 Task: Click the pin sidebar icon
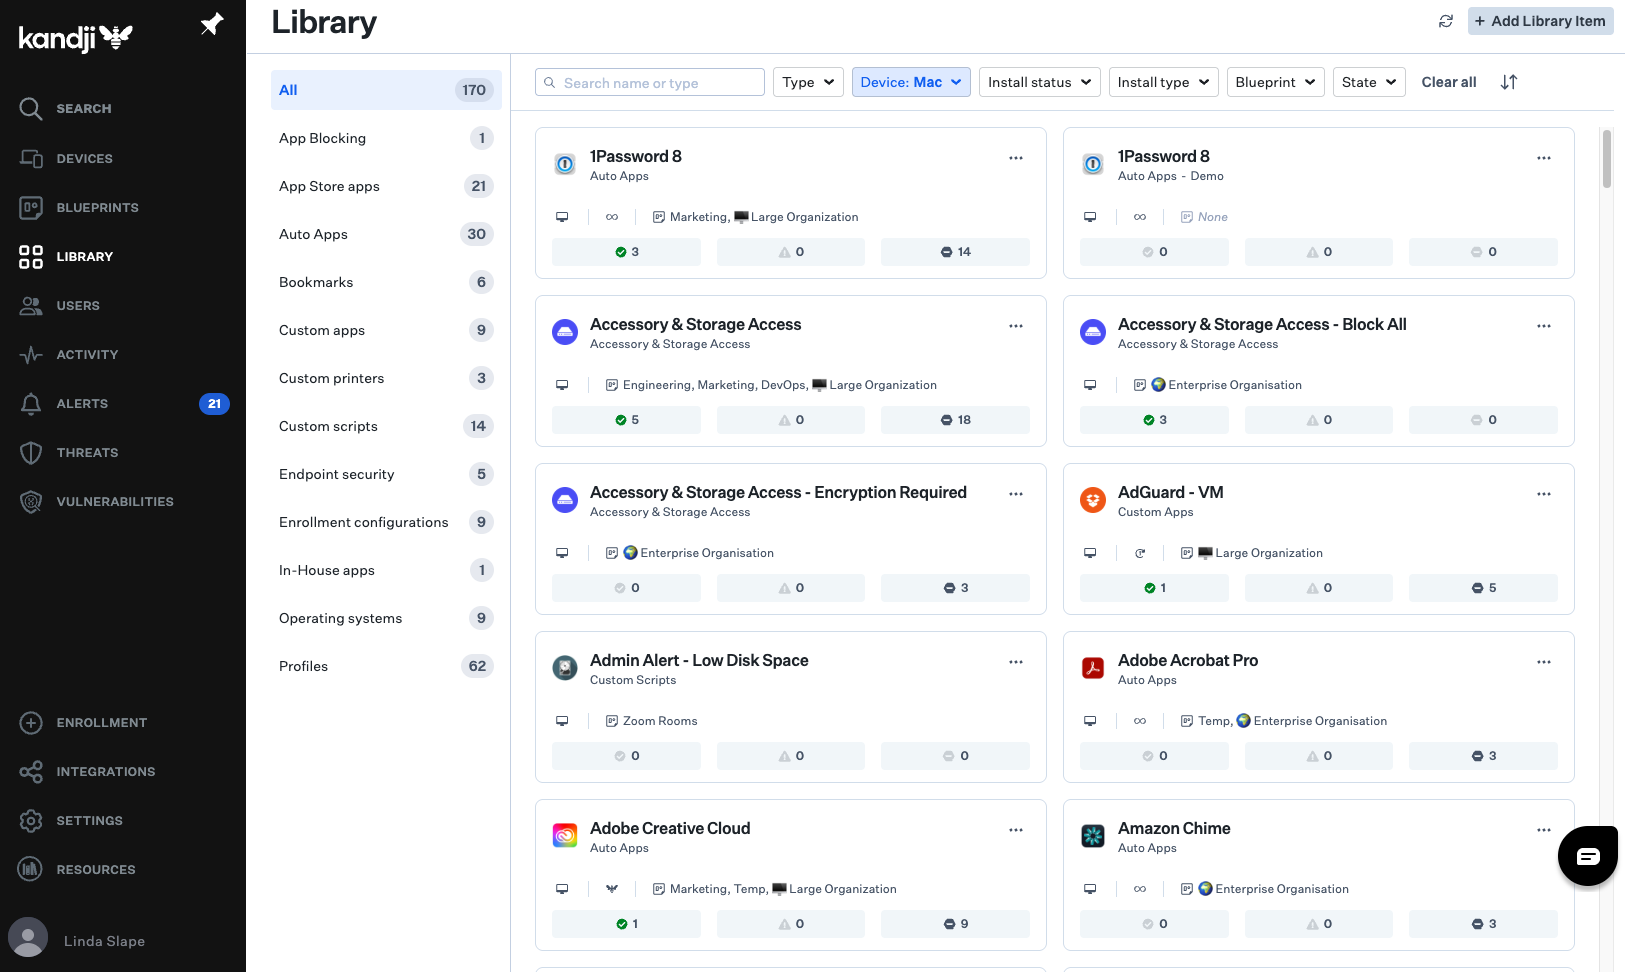[211, 24]
